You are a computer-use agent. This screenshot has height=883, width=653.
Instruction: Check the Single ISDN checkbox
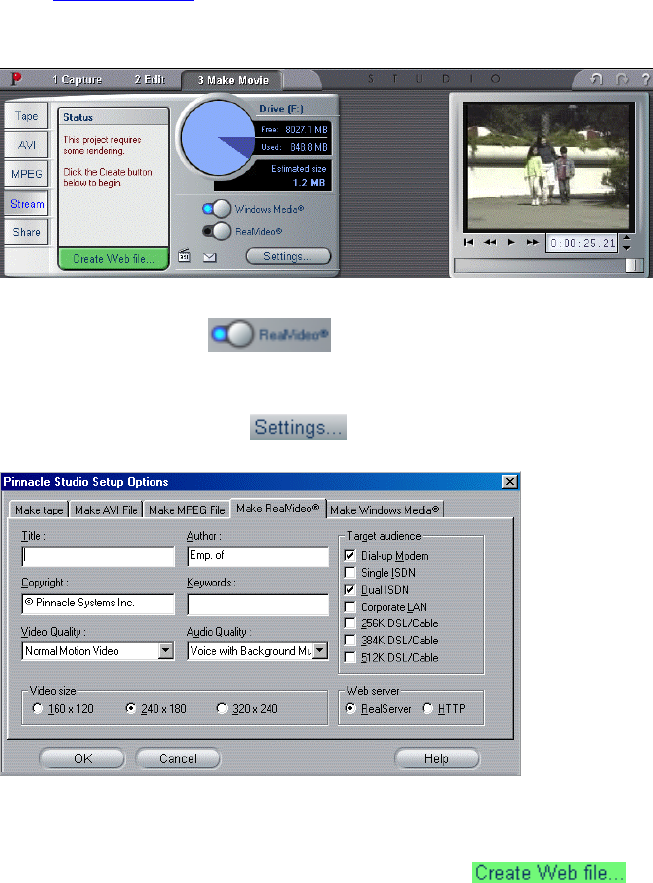[350, 573]
